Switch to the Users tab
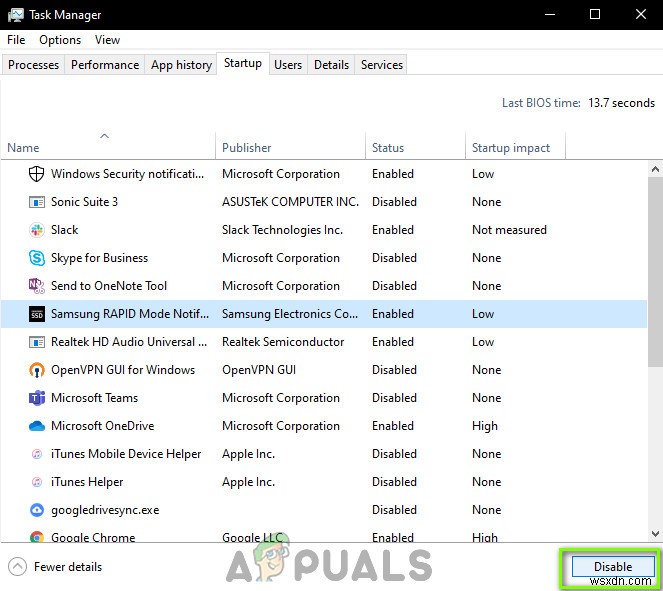 288,65
